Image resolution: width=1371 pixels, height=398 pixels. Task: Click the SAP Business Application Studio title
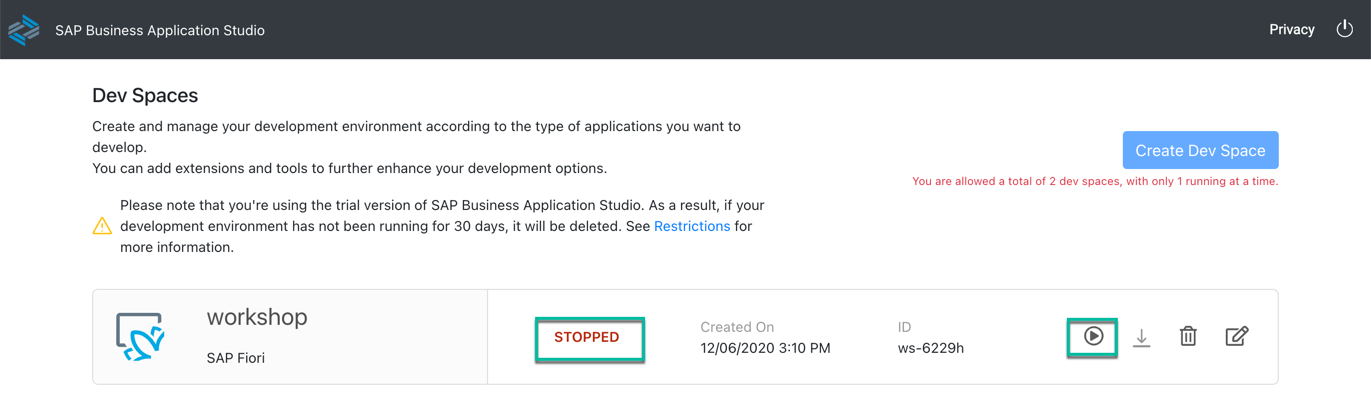click(x=160, y=30)
